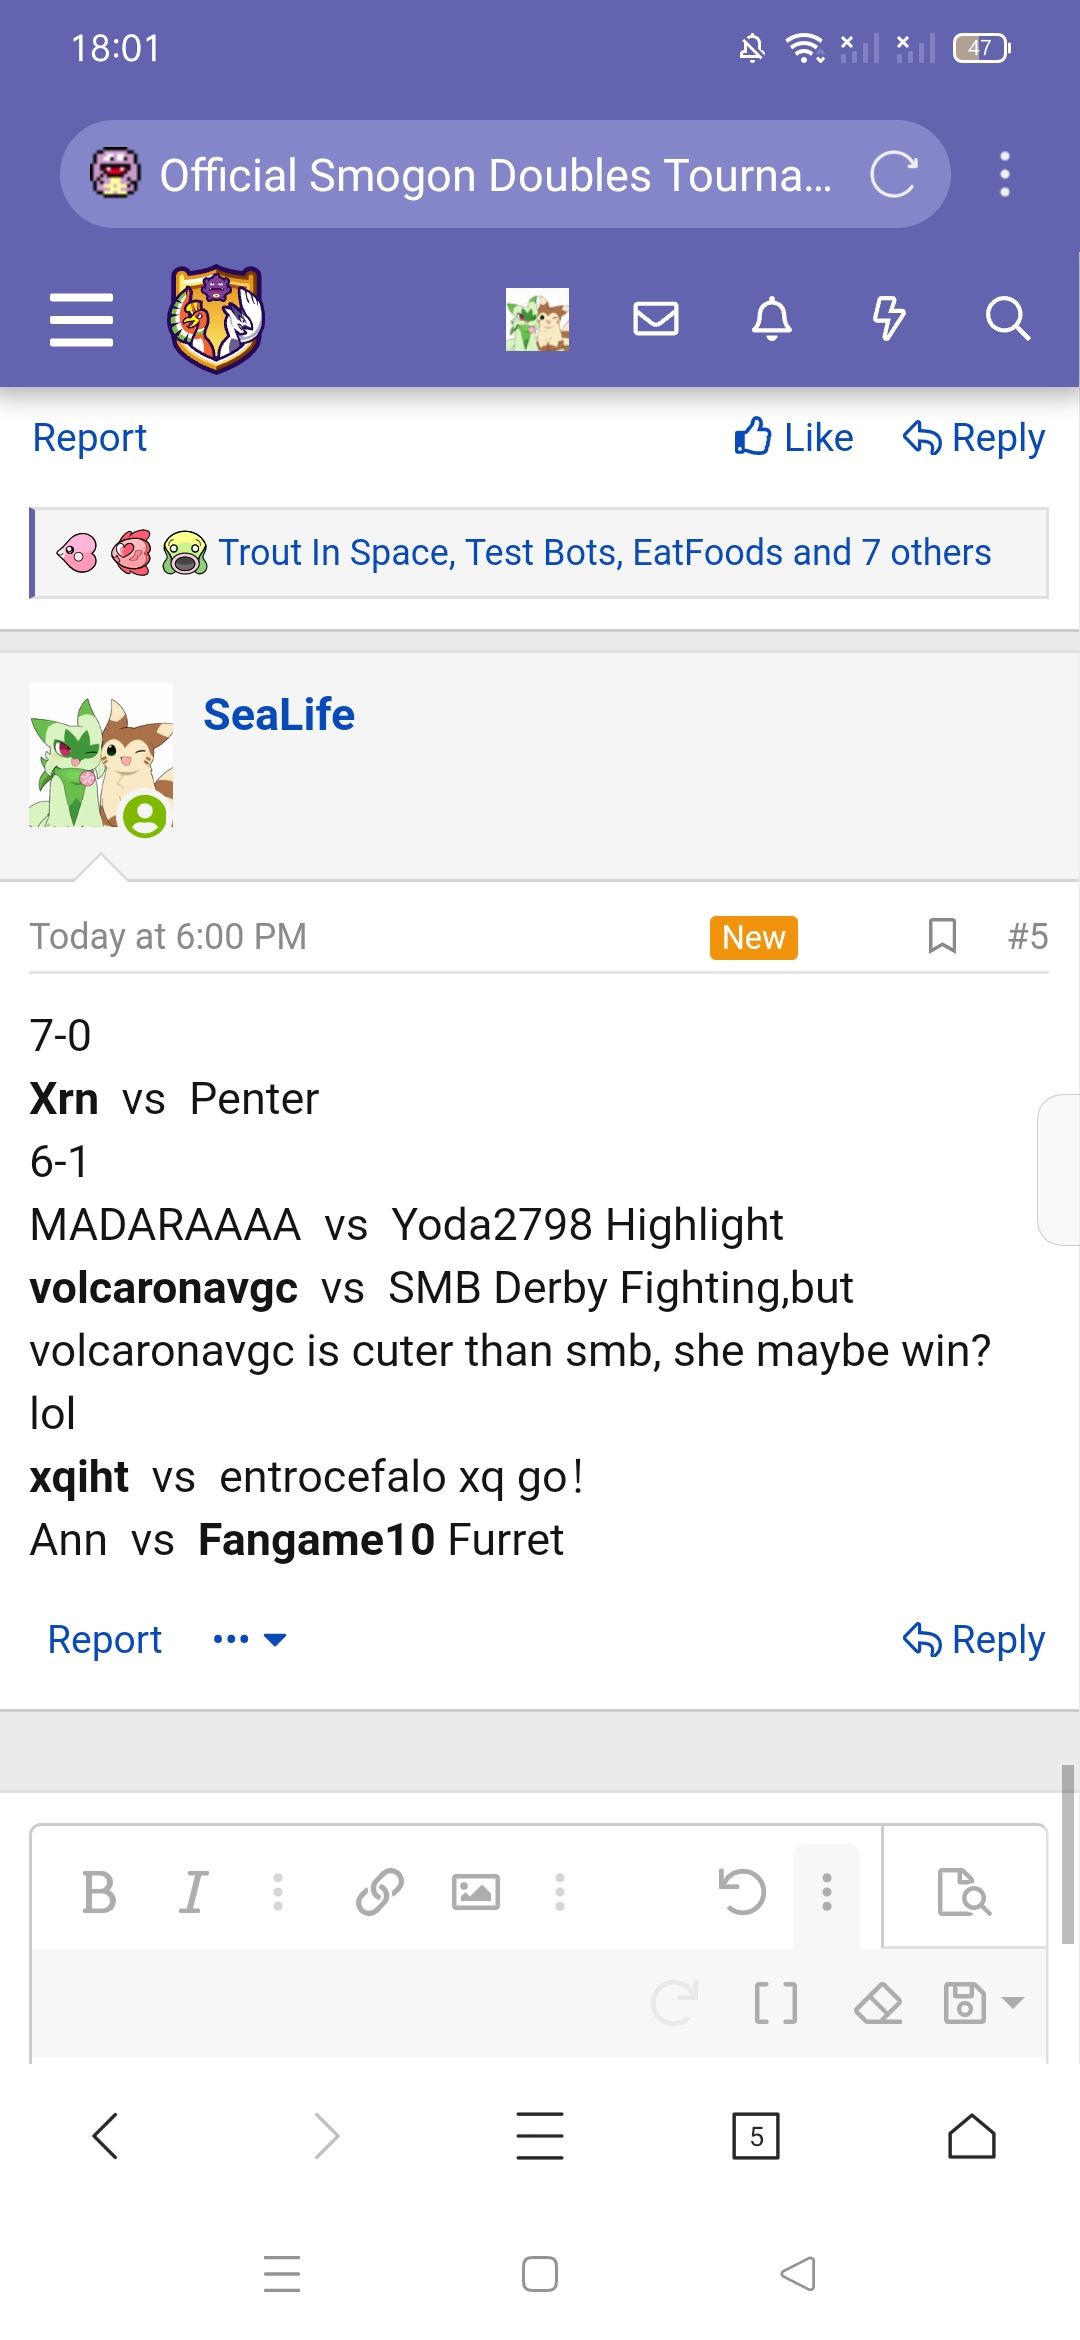Click the preview icon in editor
Viewport: 1080px width, 2340px height.
click(x=964, y=1892)
